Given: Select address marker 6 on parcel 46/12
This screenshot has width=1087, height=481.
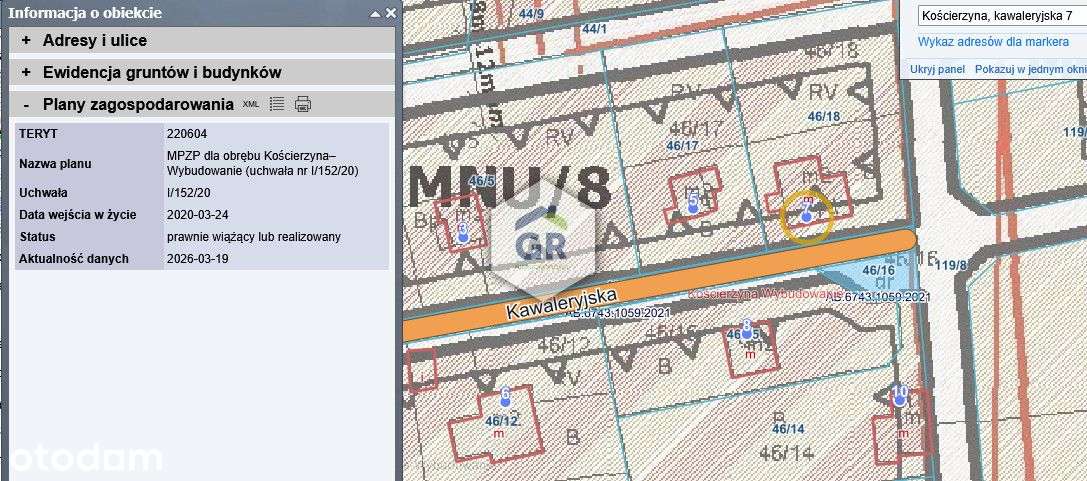Looking at the screenshot, I should (x=505, y=395).
